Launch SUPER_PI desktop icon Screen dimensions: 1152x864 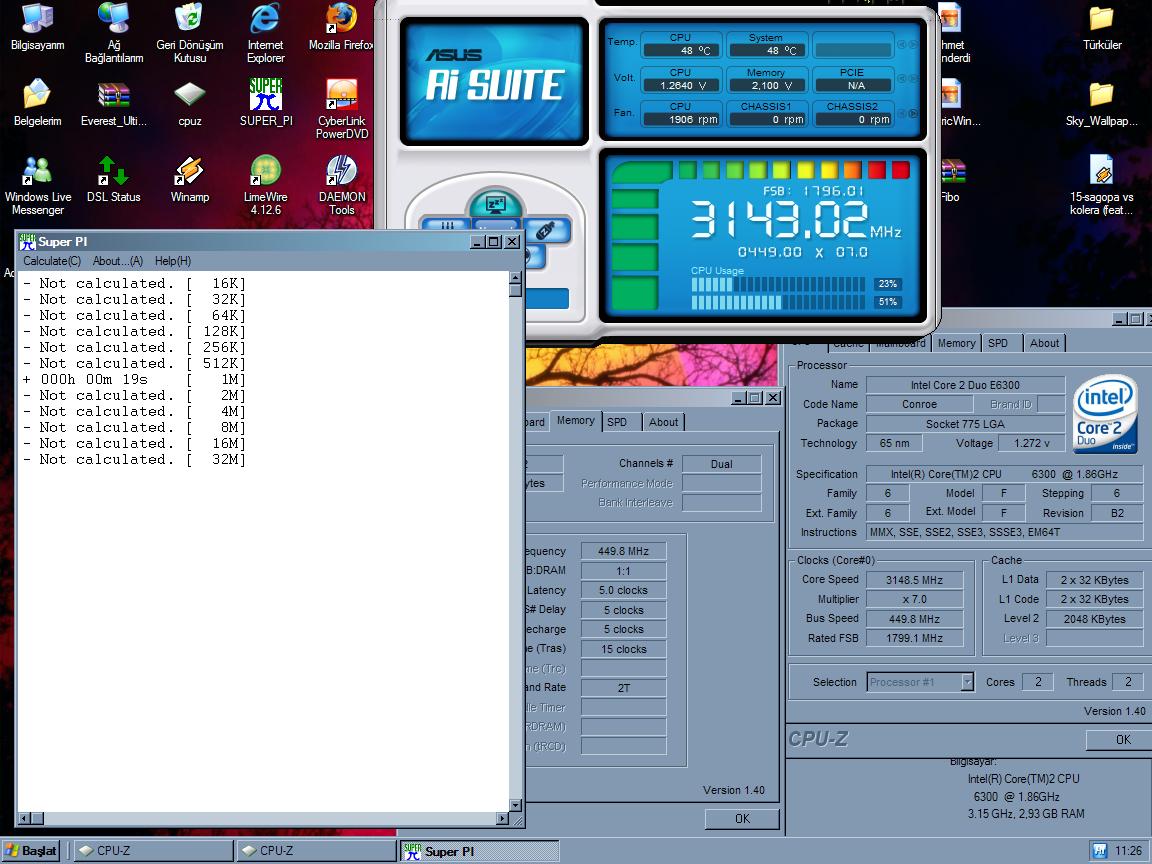(x=266, y=103)
